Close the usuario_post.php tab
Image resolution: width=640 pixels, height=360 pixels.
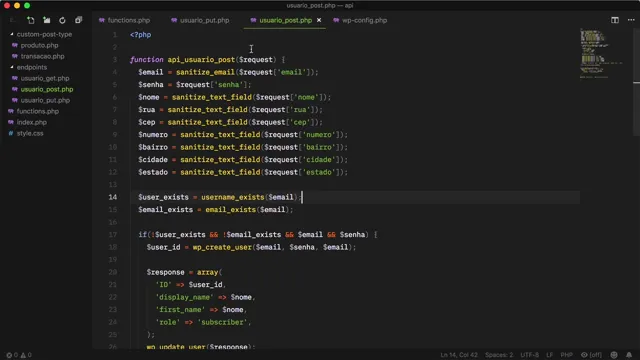coord(319,20)
